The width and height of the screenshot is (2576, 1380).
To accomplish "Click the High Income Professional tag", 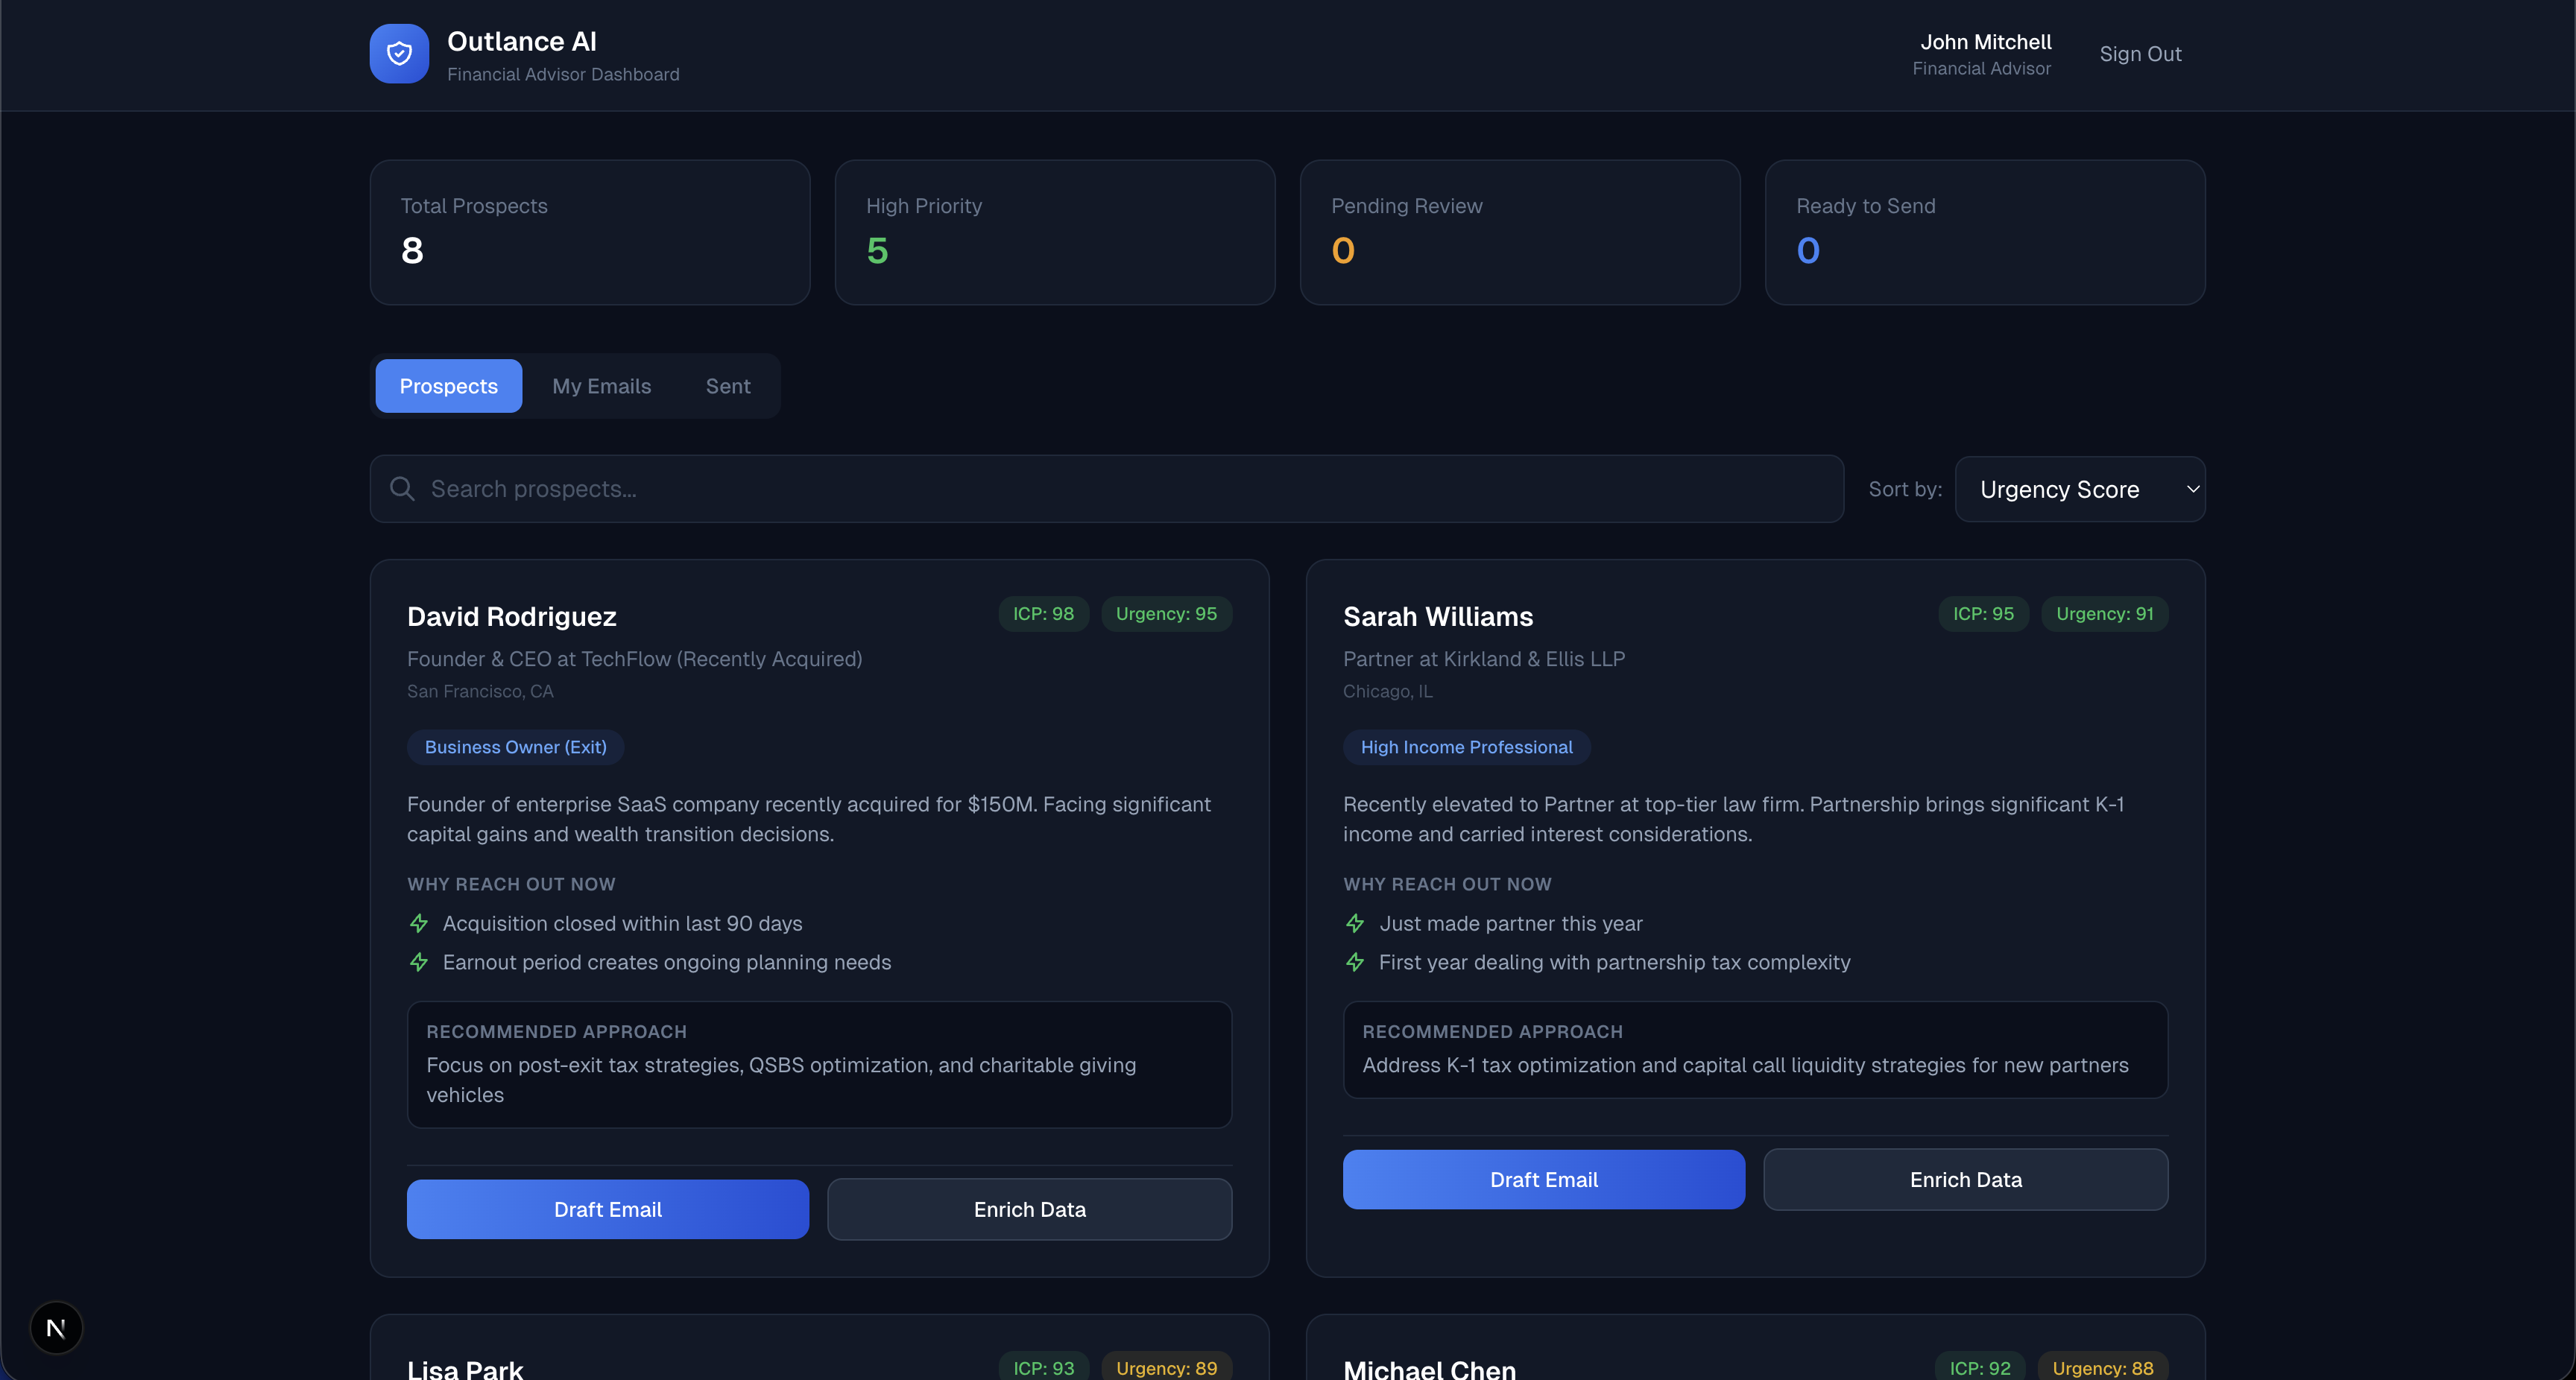I will [x=1466, y=747].
